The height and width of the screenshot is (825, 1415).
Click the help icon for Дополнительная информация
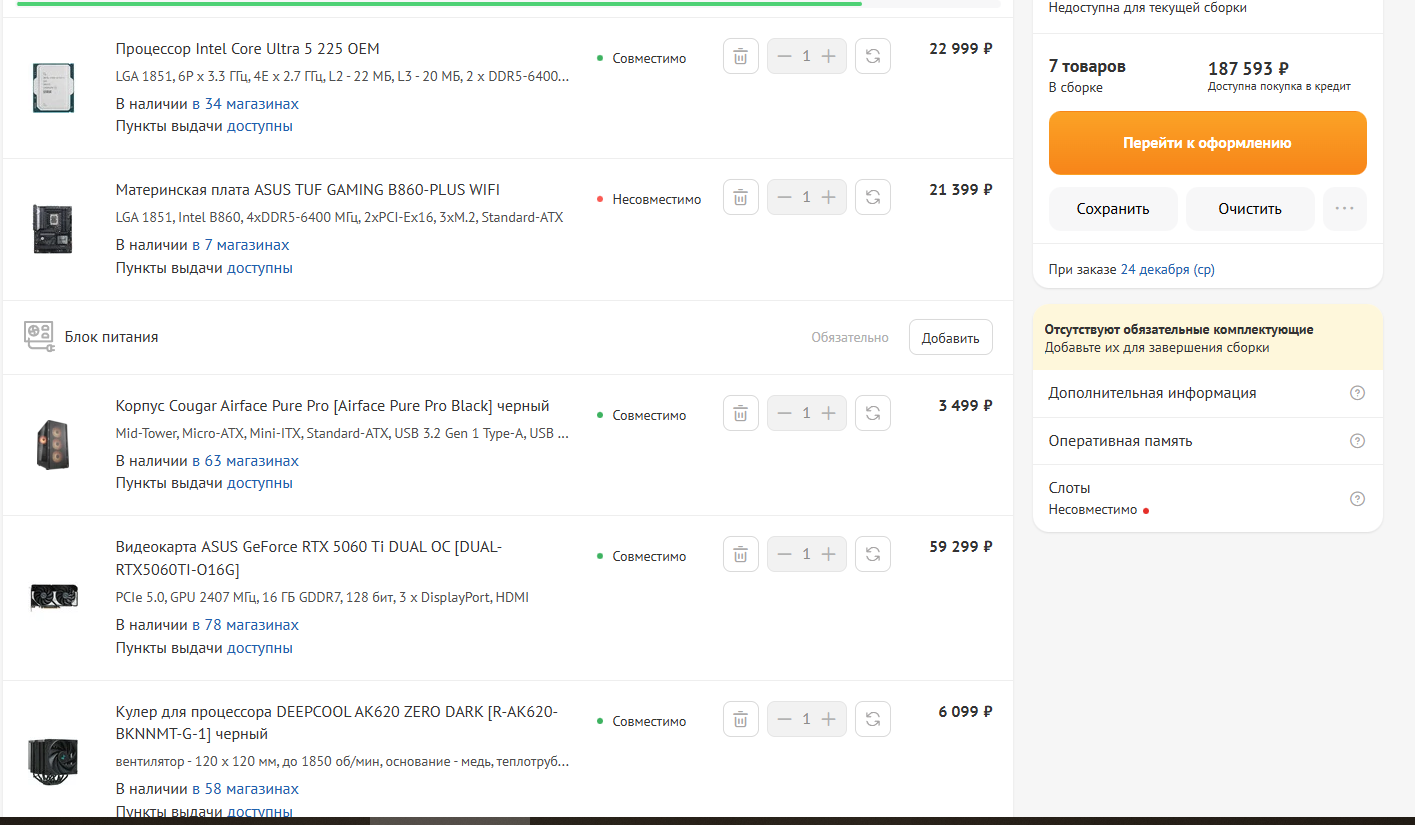pos(1357,393)
